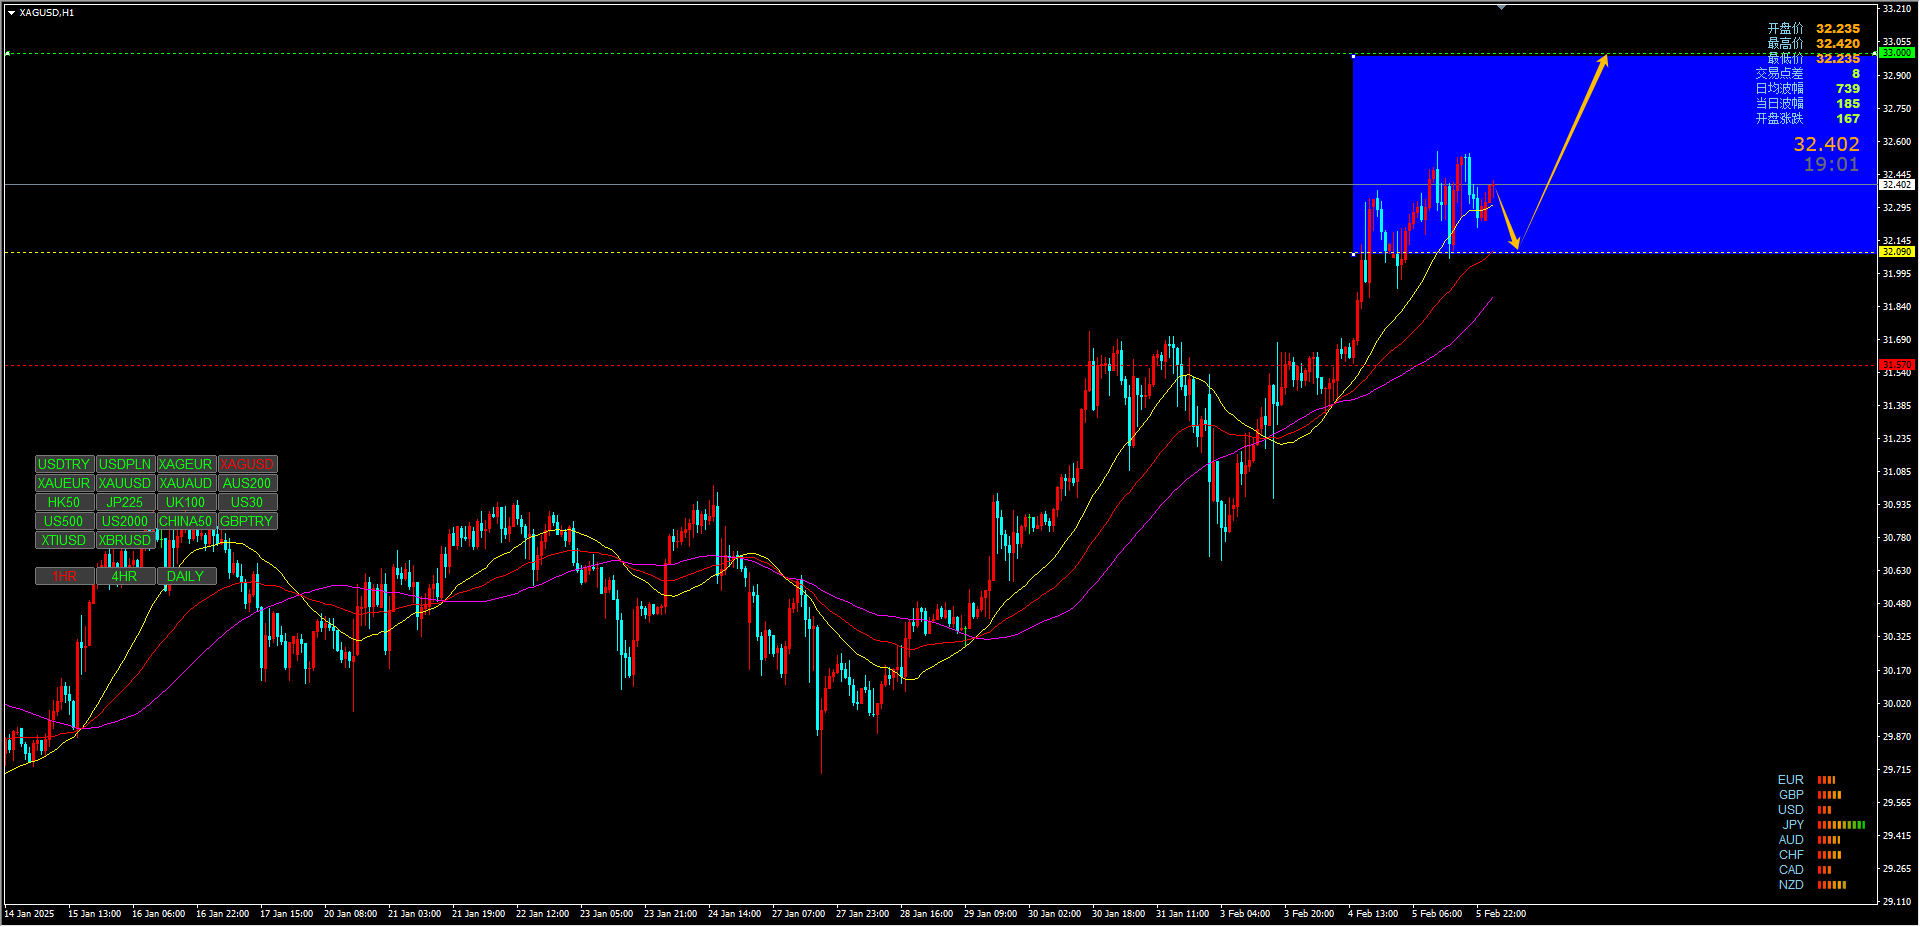Click the red 31.570 price level label
Image resolution: width=1920 pixels, height=927 pixels.
[1896, 364]
